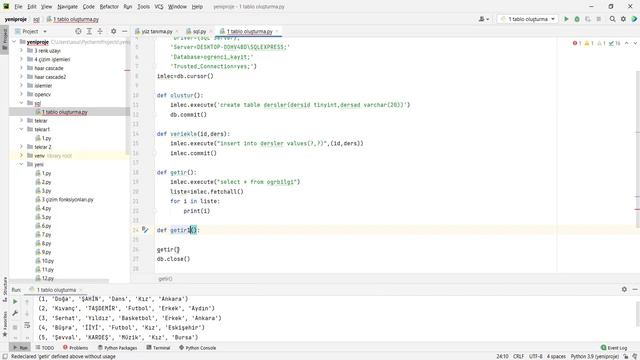The image size is (640, 360).
Task: Click the override gutter icon beside 'def getir1'
Action: click(x=145, y=230)
